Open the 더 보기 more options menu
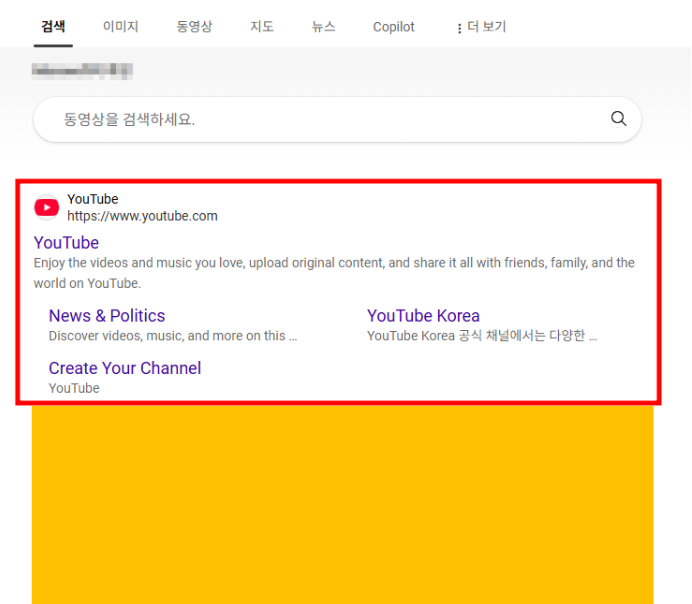This screenshot has height=604, width=692. (x=481, y=27)
